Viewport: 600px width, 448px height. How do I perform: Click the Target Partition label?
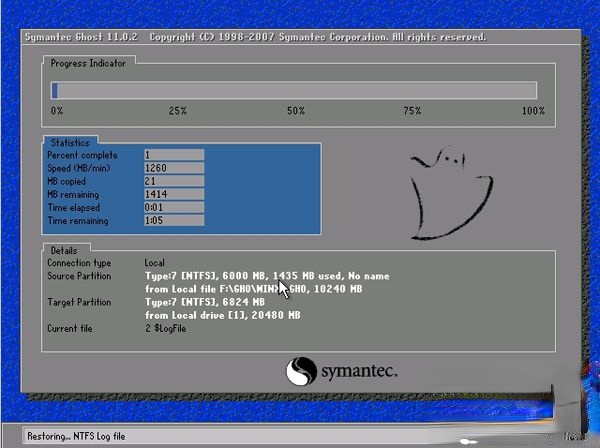79,301
